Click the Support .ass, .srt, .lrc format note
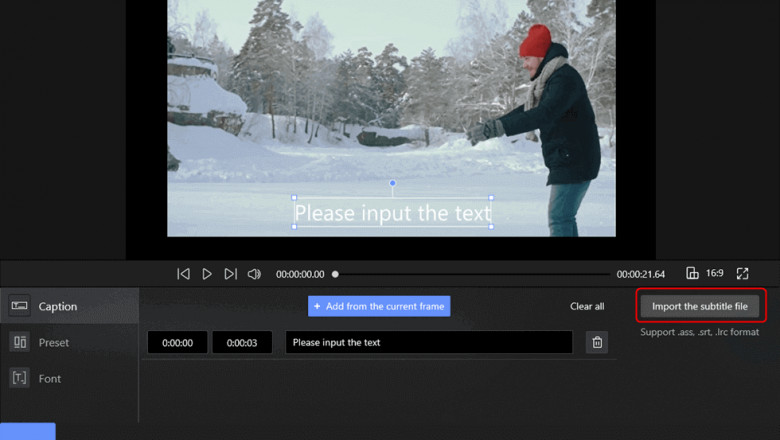 [x=699, y=332]
